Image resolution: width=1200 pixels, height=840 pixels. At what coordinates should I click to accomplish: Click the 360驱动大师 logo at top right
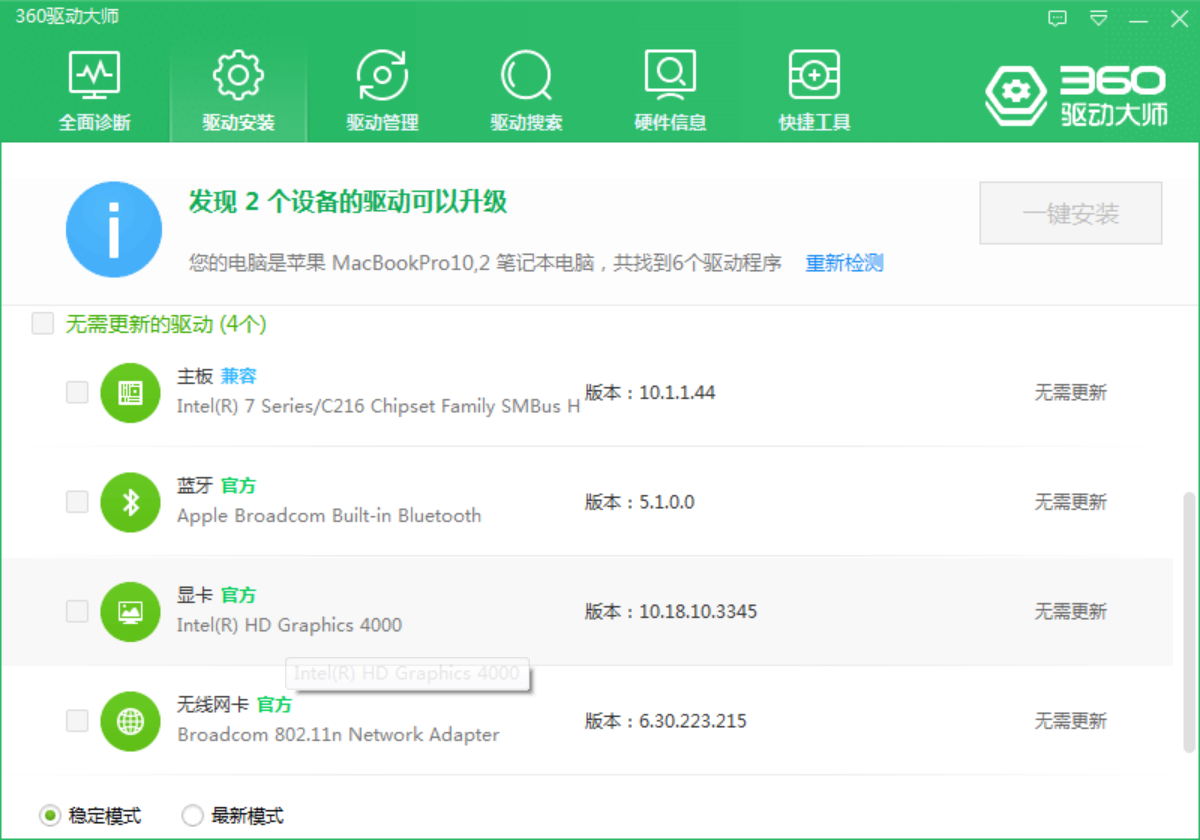click(x=1076, y=96)
